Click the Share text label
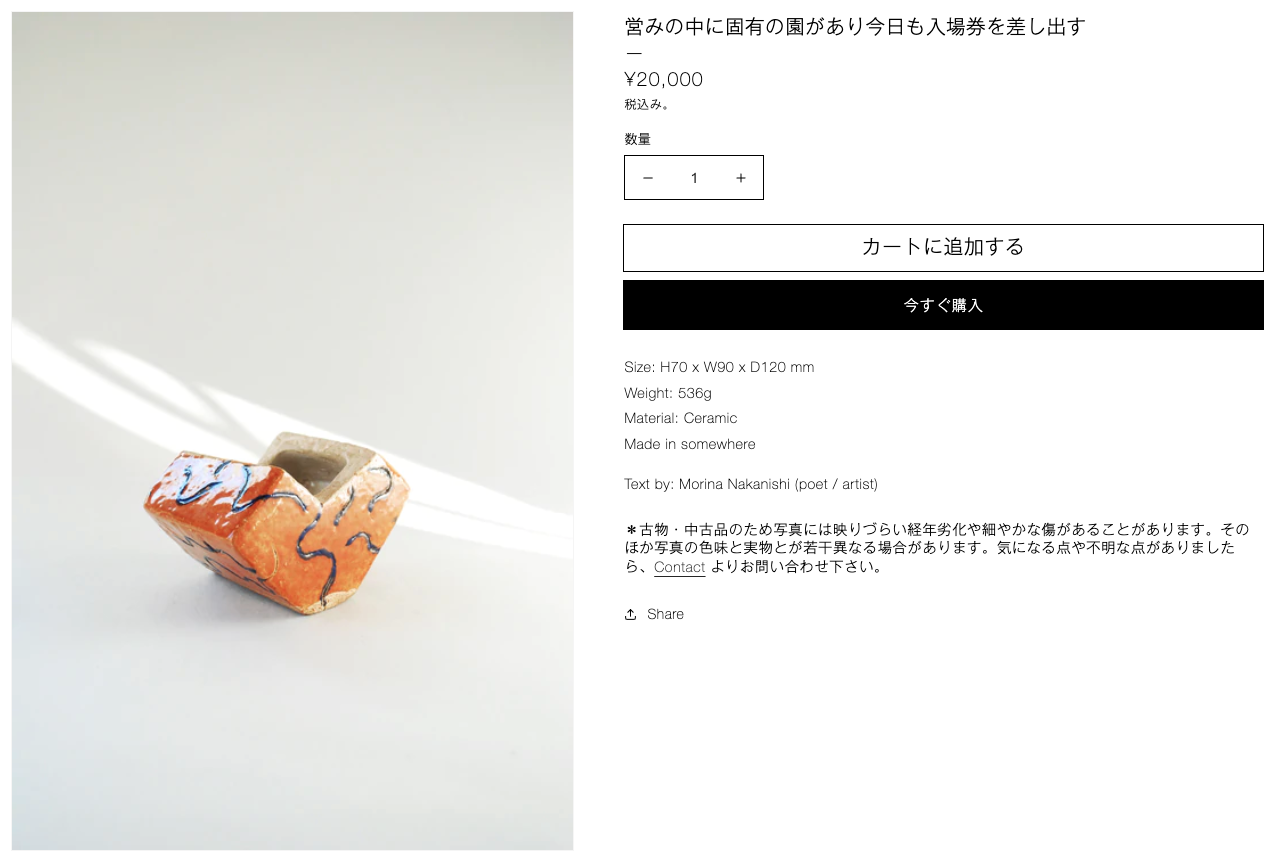This screenshot has width=1280, height=857. point(665,614)
